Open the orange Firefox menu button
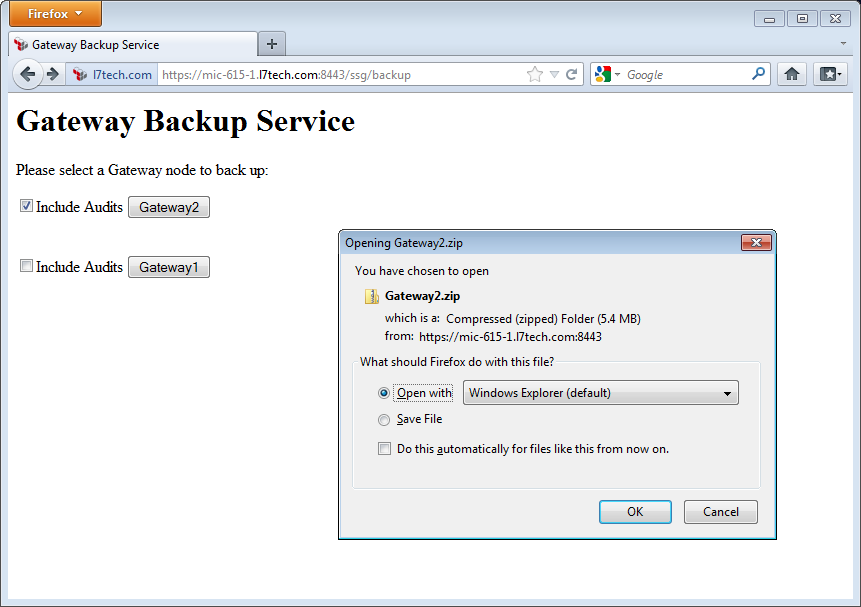This screenshot has height=607, width=861. 55,14
